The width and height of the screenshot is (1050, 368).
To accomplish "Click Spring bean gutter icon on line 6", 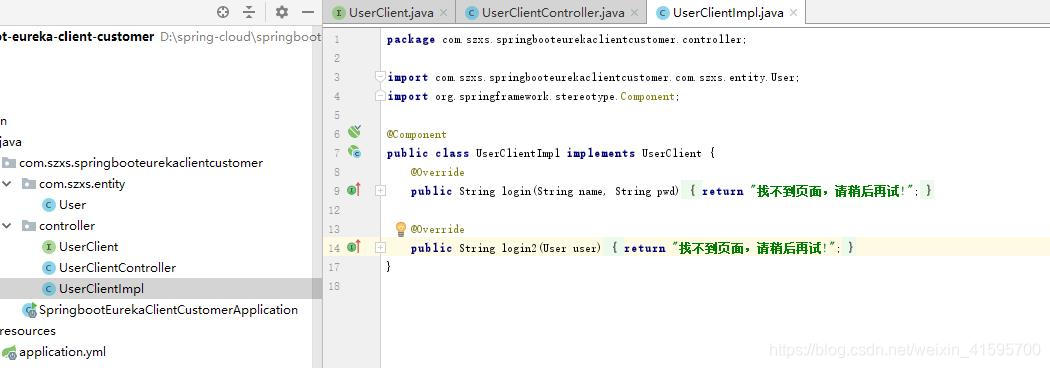I will tap(354, 132).
